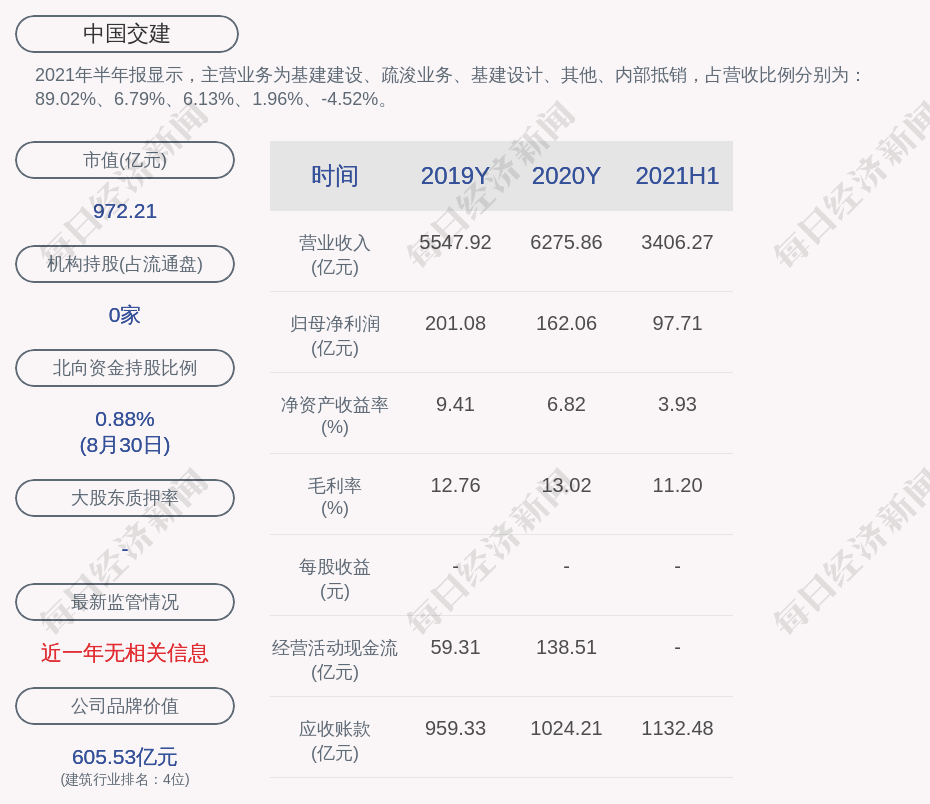930x804 pixels.
Task: Select the 2020Y column header
Action: click(566, 176)
